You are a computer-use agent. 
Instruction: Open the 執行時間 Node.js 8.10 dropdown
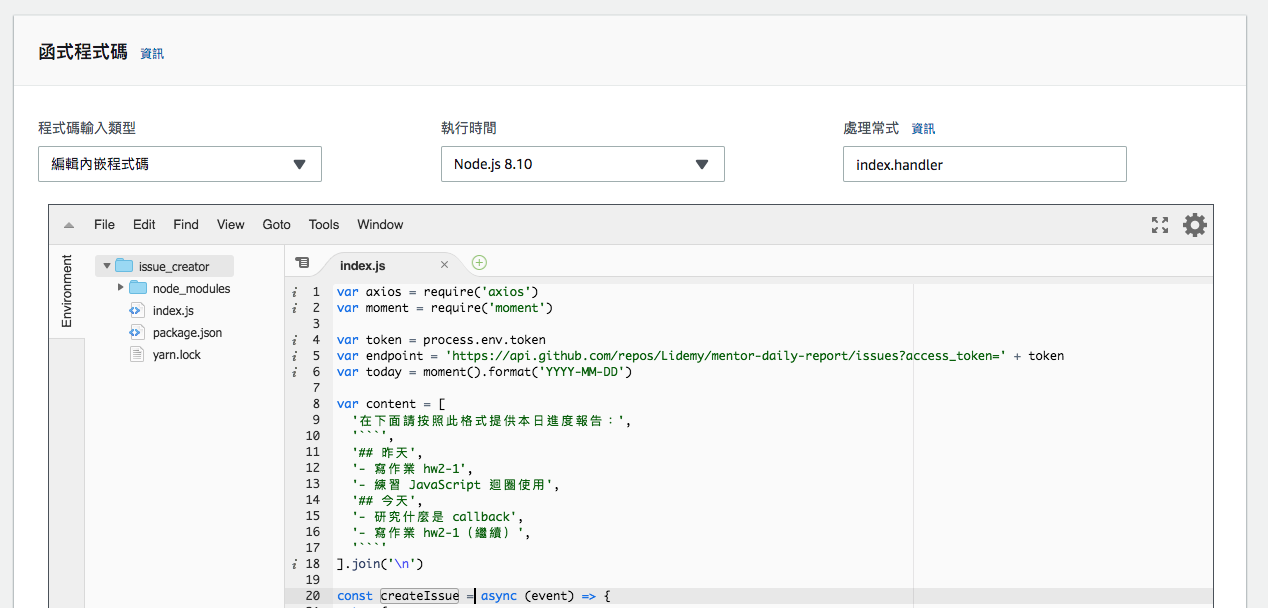(x=583, y=164)
